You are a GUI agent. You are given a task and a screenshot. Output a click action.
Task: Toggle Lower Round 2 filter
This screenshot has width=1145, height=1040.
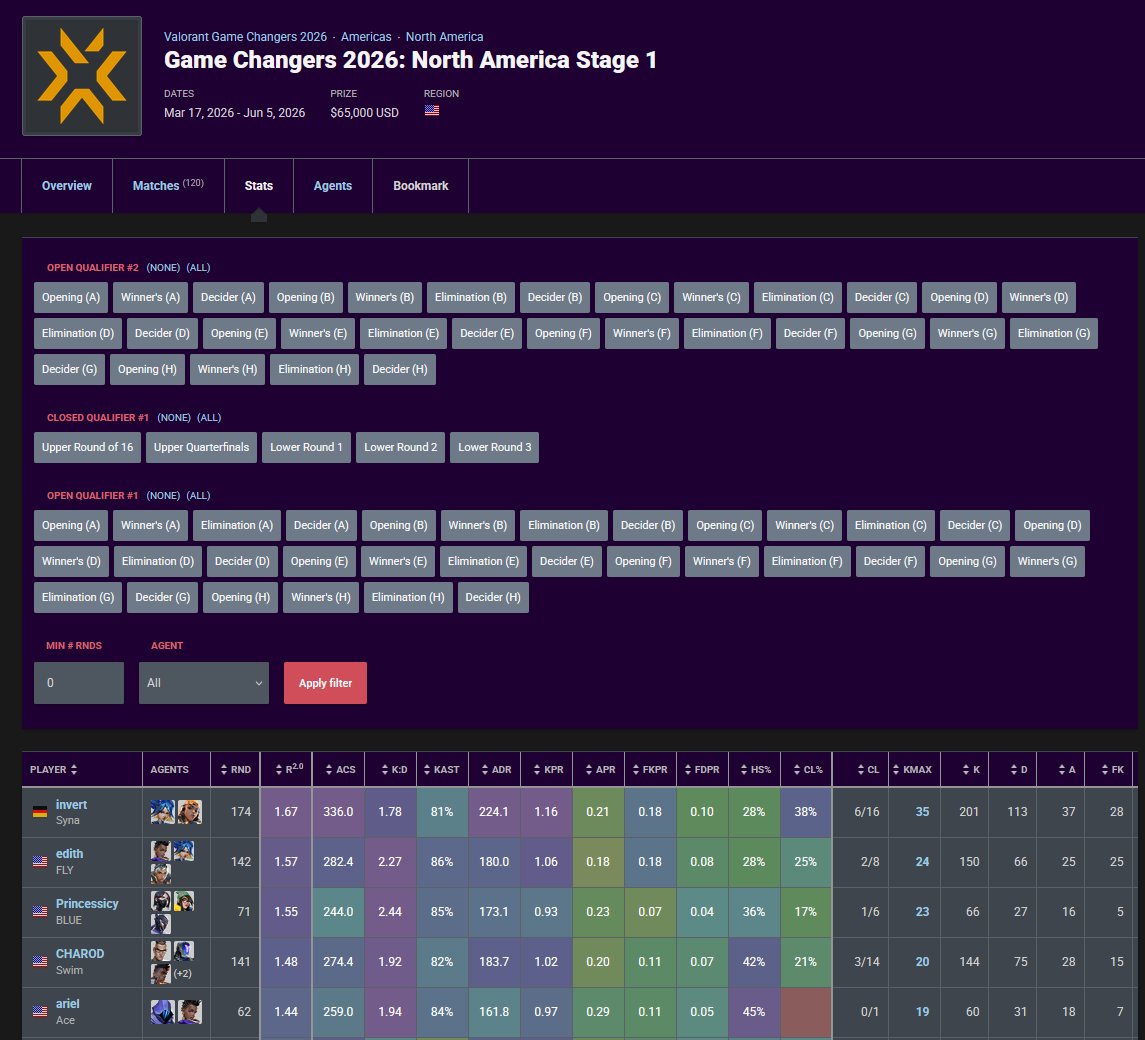pyautogui.click(x=400, y=447)
